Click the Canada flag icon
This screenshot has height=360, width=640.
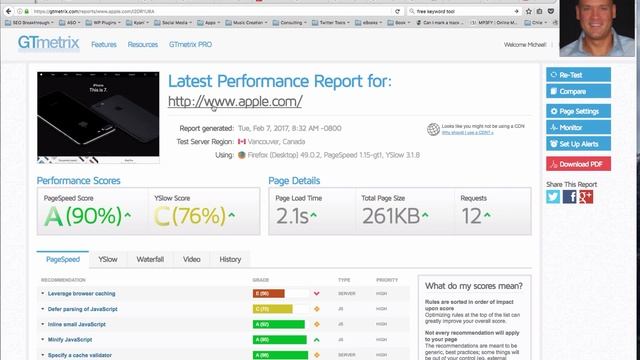click(x=242, y=142)
